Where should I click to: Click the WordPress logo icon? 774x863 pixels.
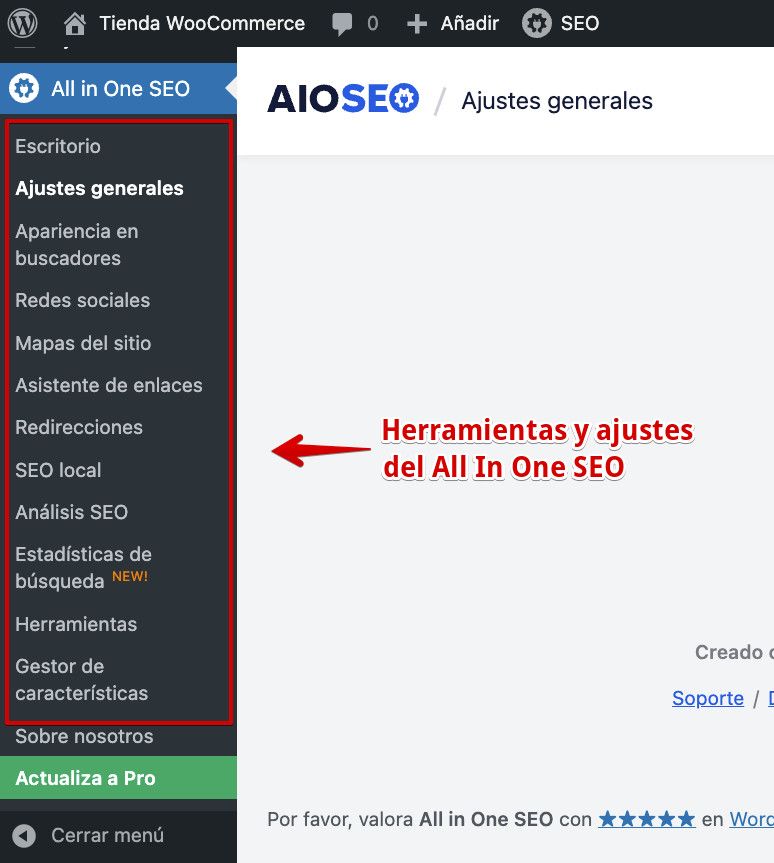pos(22,23)
